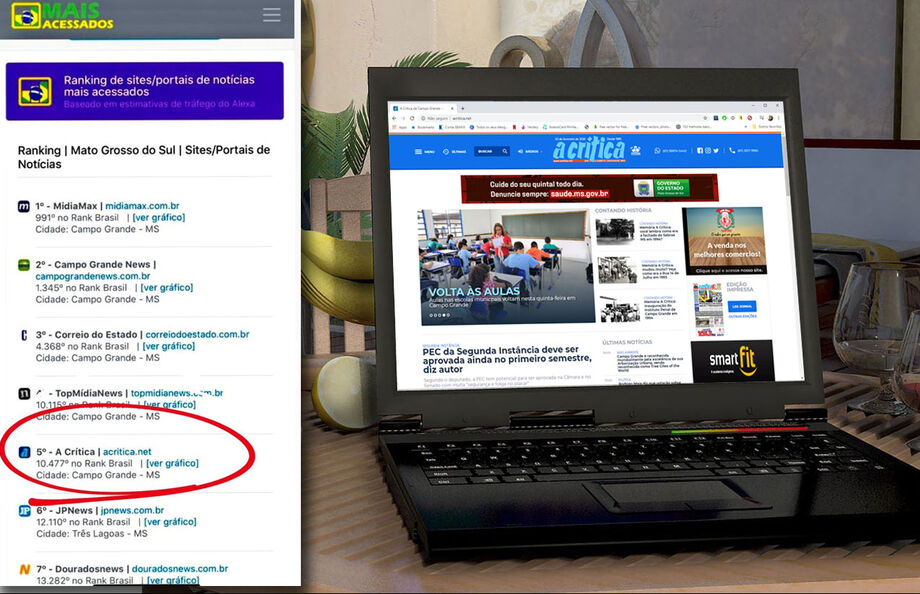Click the Chrome profile avatar

click(770, 118)
